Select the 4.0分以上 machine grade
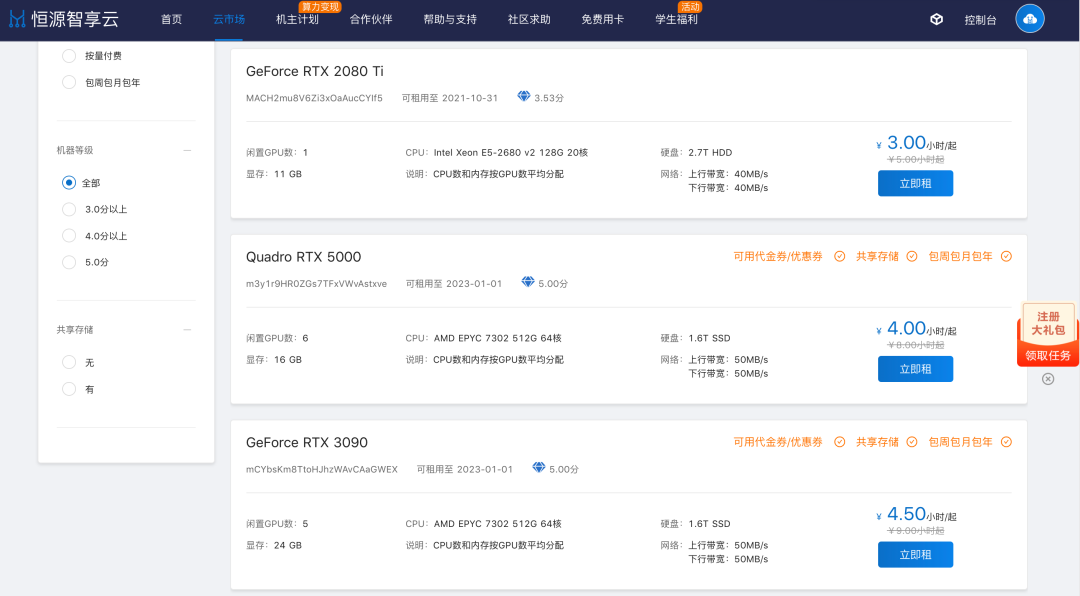Image resolution: width=1080 pixels, height=596 pixels. (x=69, y=236)
